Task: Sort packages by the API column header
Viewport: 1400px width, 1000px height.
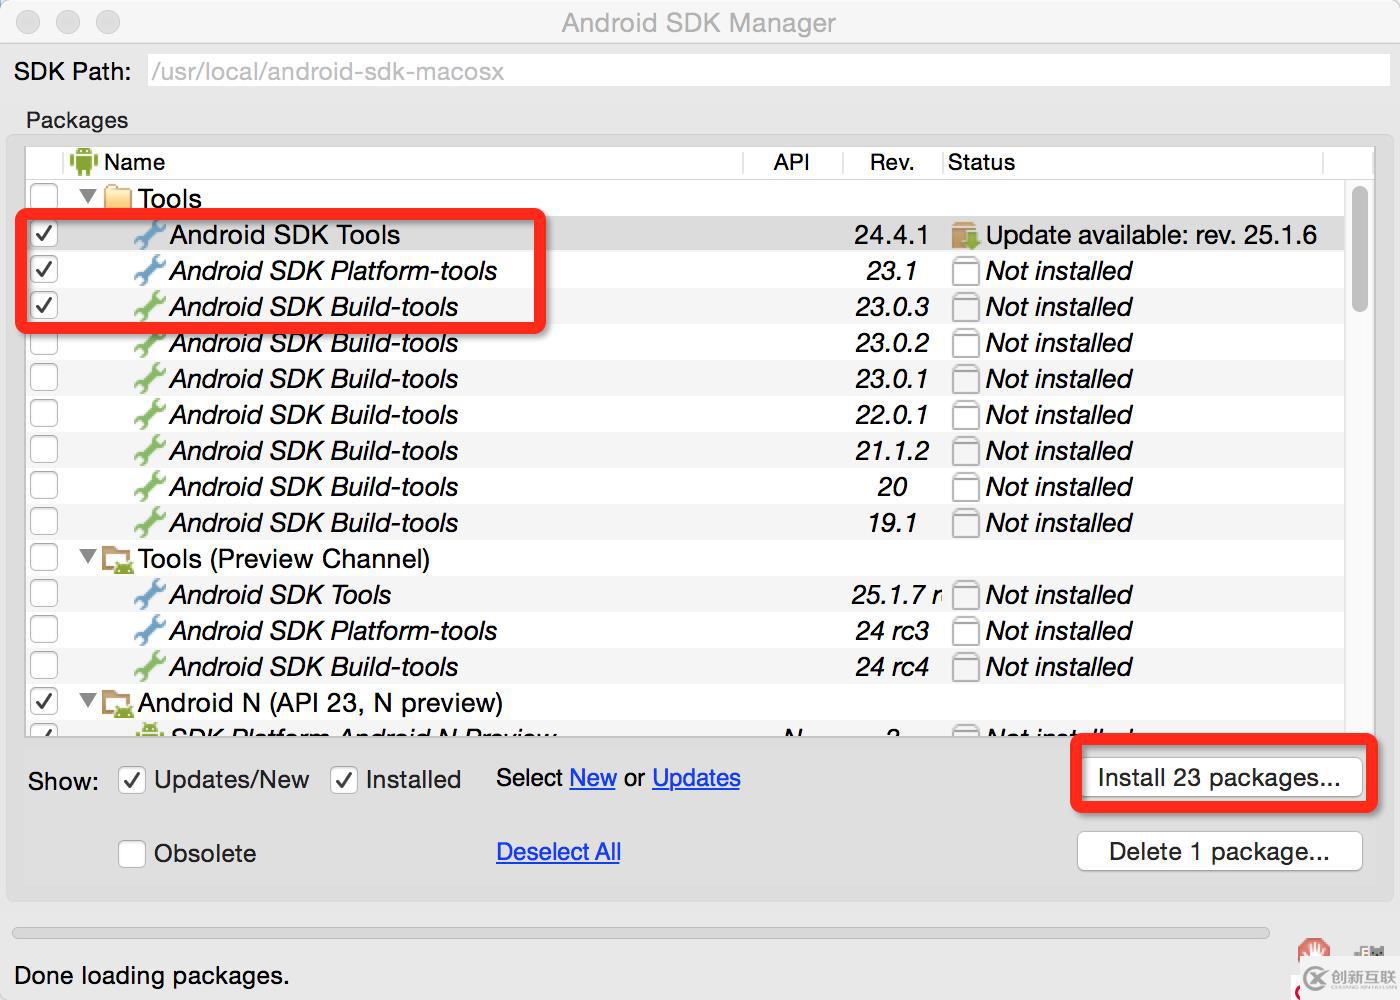Action: [791, 162]
